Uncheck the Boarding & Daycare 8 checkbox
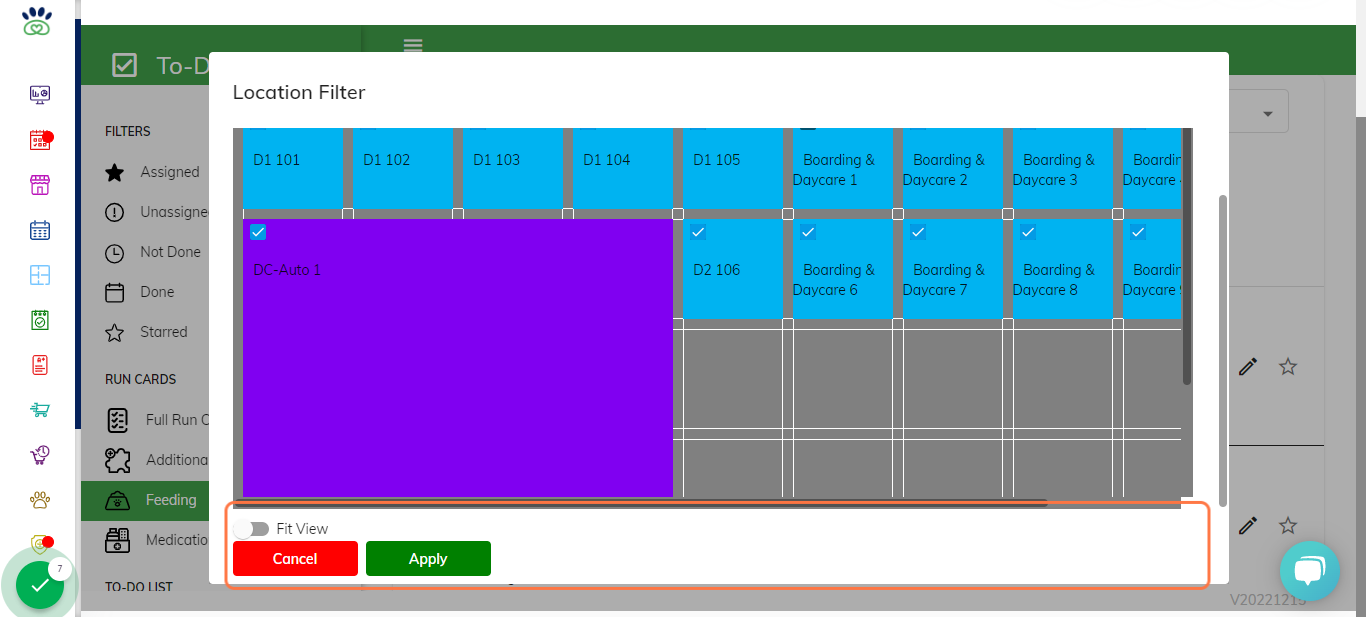This screenshot has width=1366, height=617. click(1028, 232)
